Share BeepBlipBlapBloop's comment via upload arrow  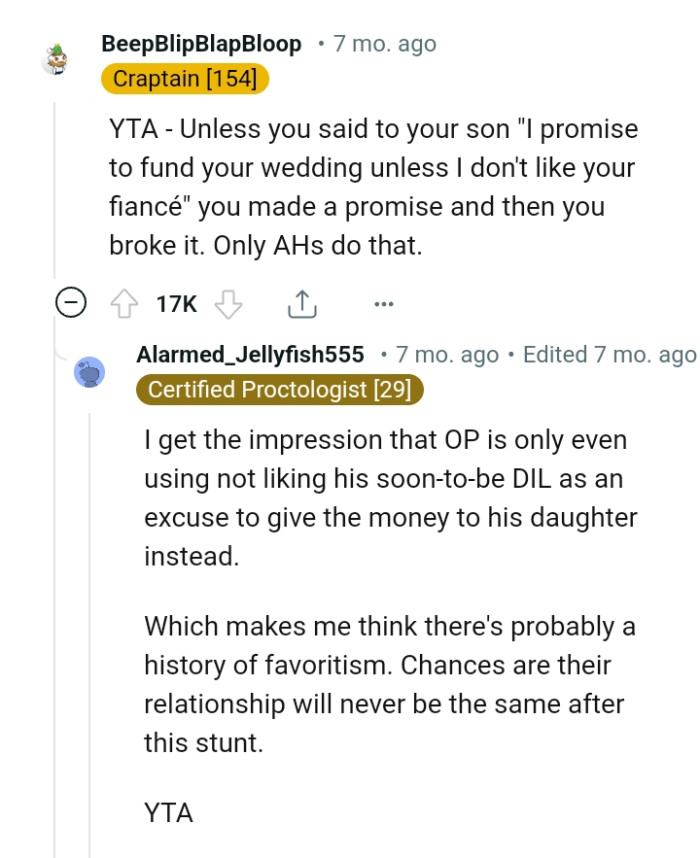(300, 302)
